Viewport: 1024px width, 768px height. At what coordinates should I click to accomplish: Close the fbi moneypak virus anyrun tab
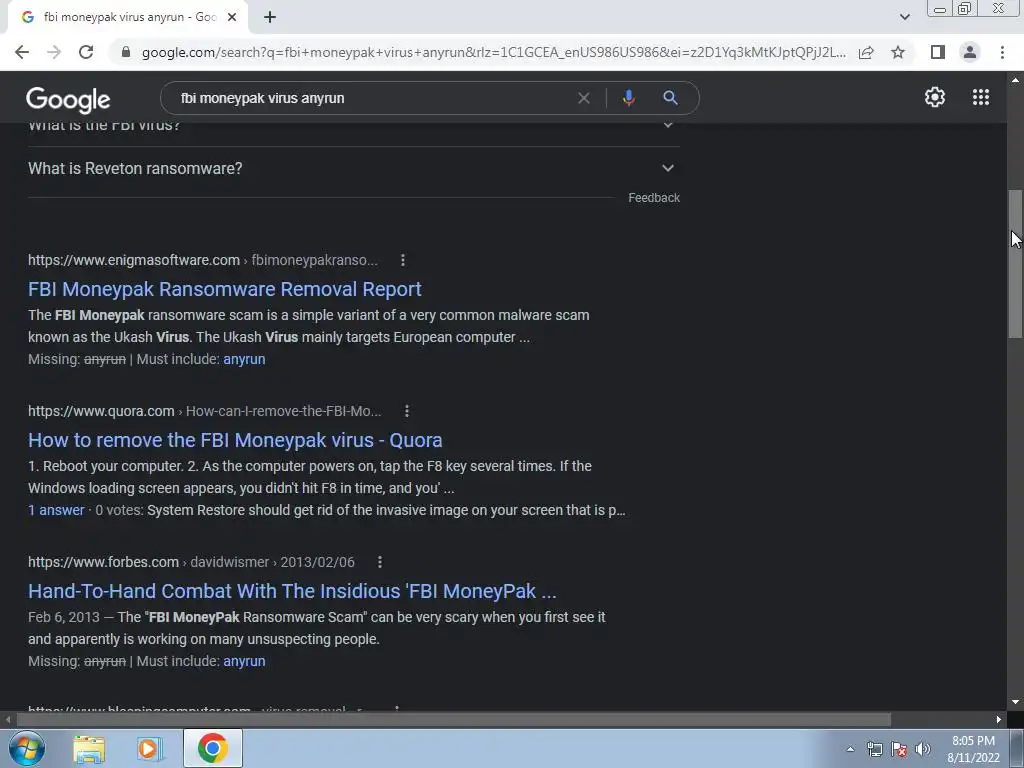[232, 18]
